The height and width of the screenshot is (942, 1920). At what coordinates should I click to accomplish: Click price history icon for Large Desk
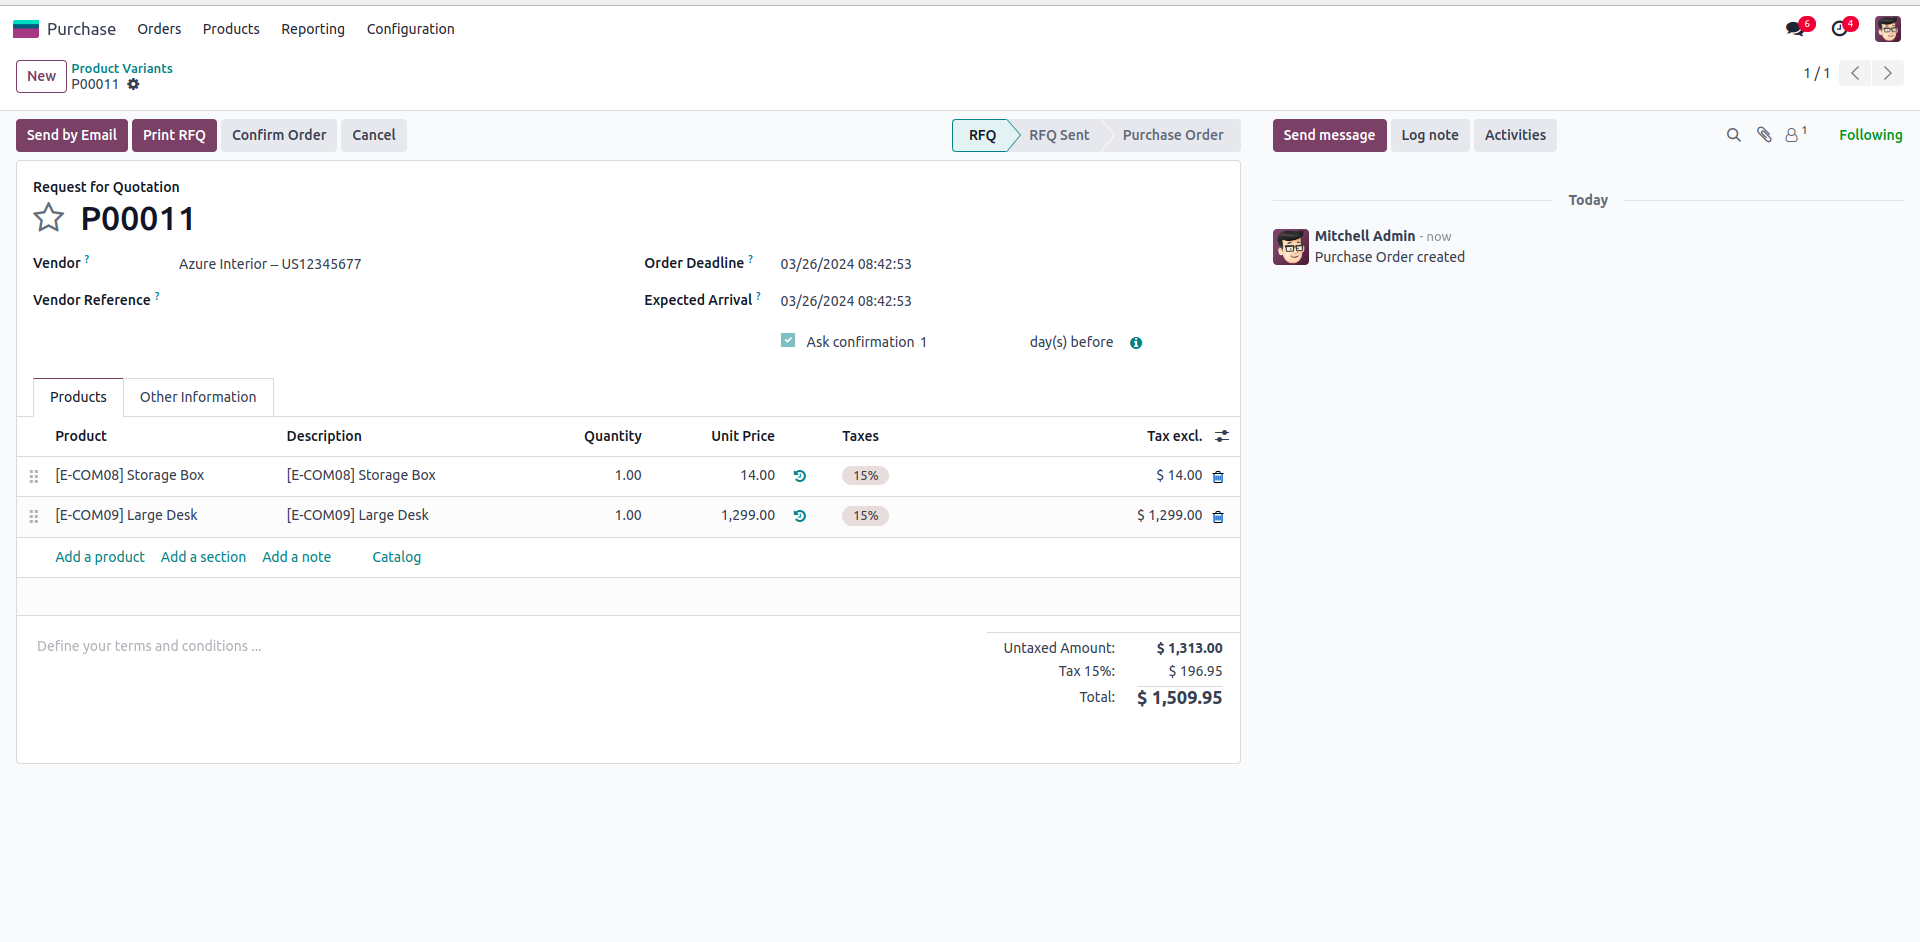[800, 516]
